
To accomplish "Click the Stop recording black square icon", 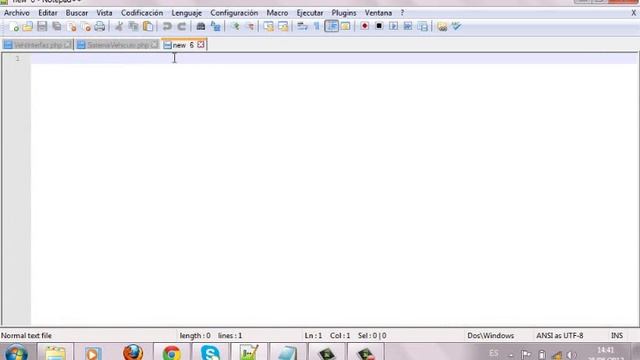I will pyautogui.click(x=379, y=26).
